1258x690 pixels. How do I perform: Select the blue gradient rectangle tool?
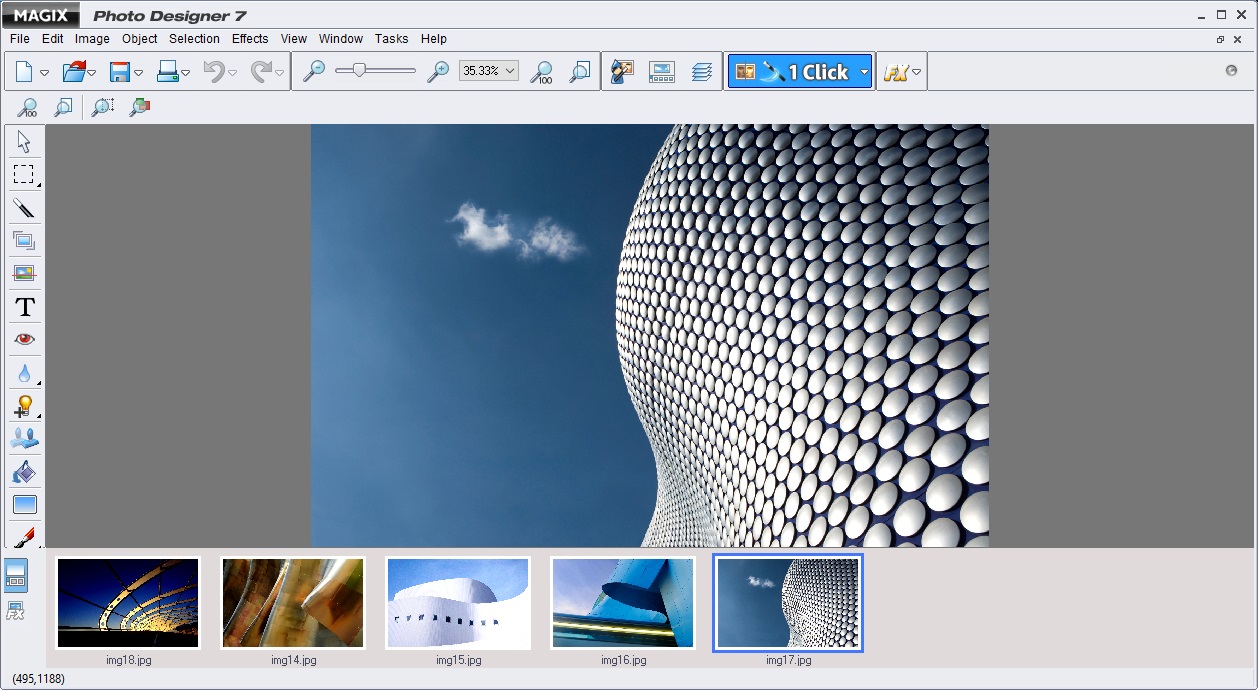tap(25, 504)
